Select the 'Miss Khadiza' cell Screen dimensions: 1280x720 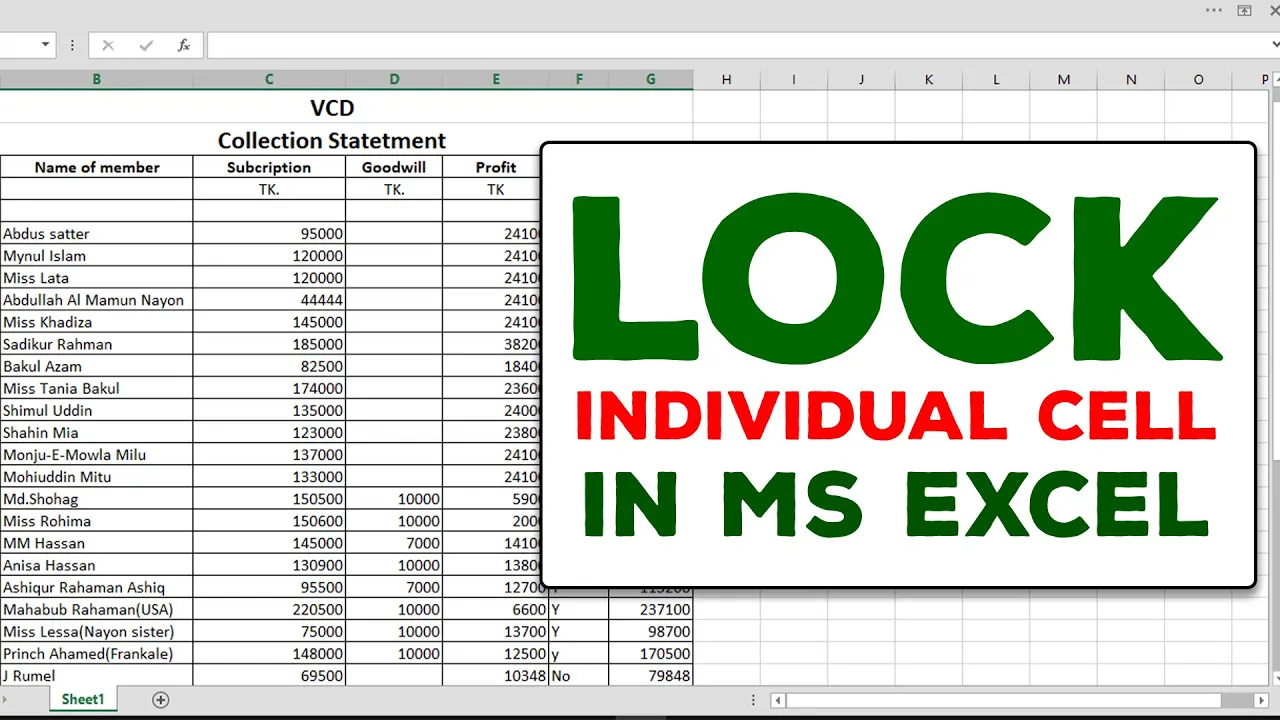coord(97,321)
